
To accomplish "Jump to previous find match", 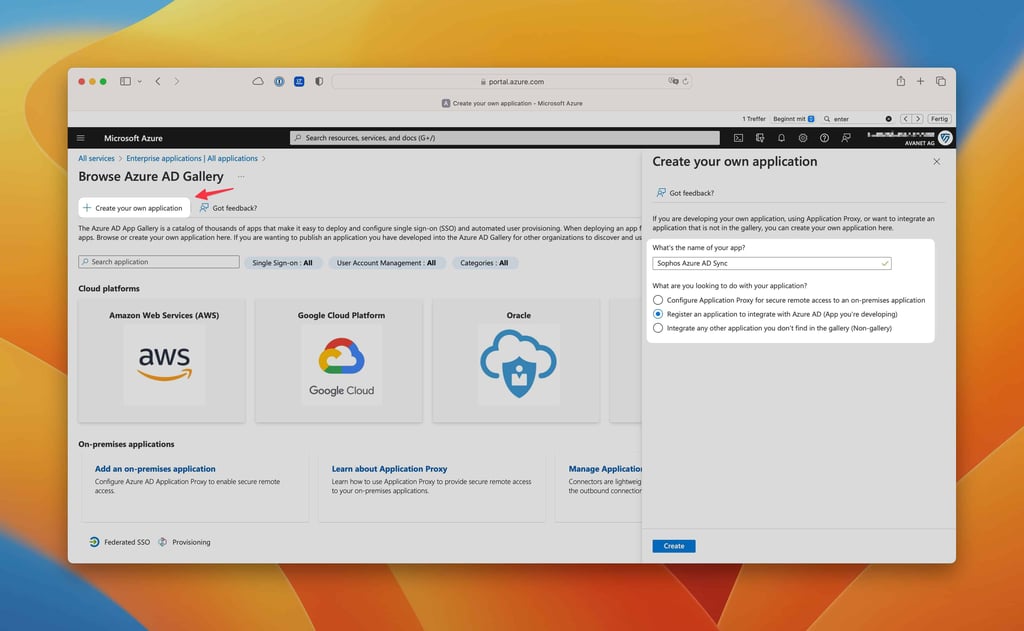I will point(905,119).
